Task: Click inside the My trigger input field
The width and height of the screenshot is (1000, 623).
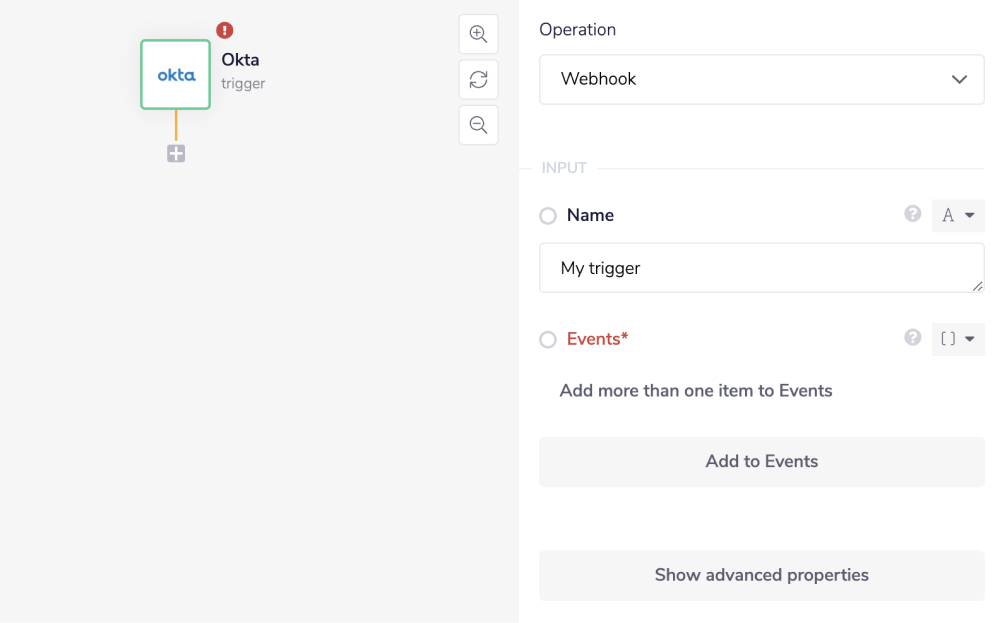Action: click(761, 267)
